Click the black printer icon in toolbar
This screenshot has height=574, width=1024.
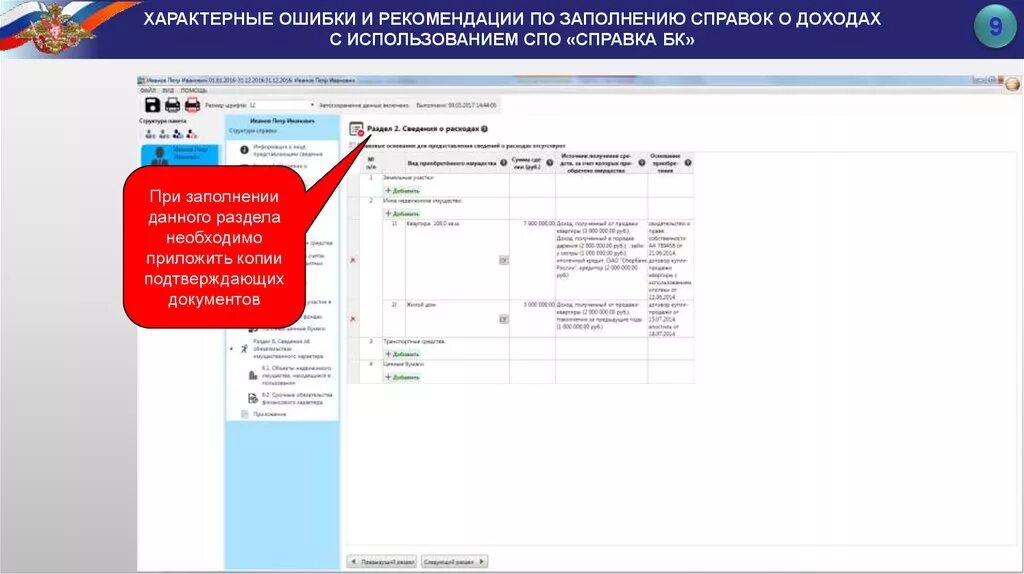tap(172, 104)
